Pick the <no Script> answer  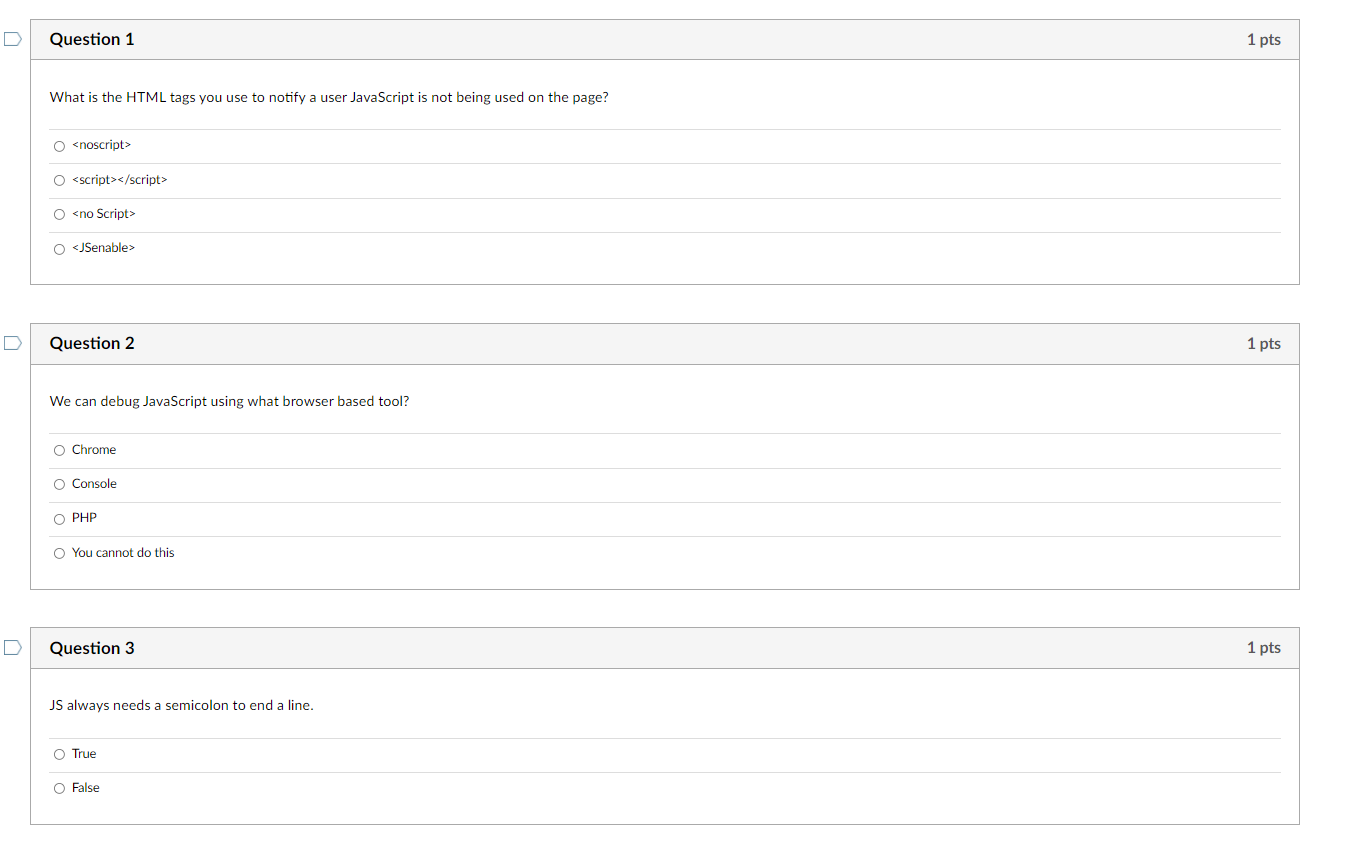[59, 214]
